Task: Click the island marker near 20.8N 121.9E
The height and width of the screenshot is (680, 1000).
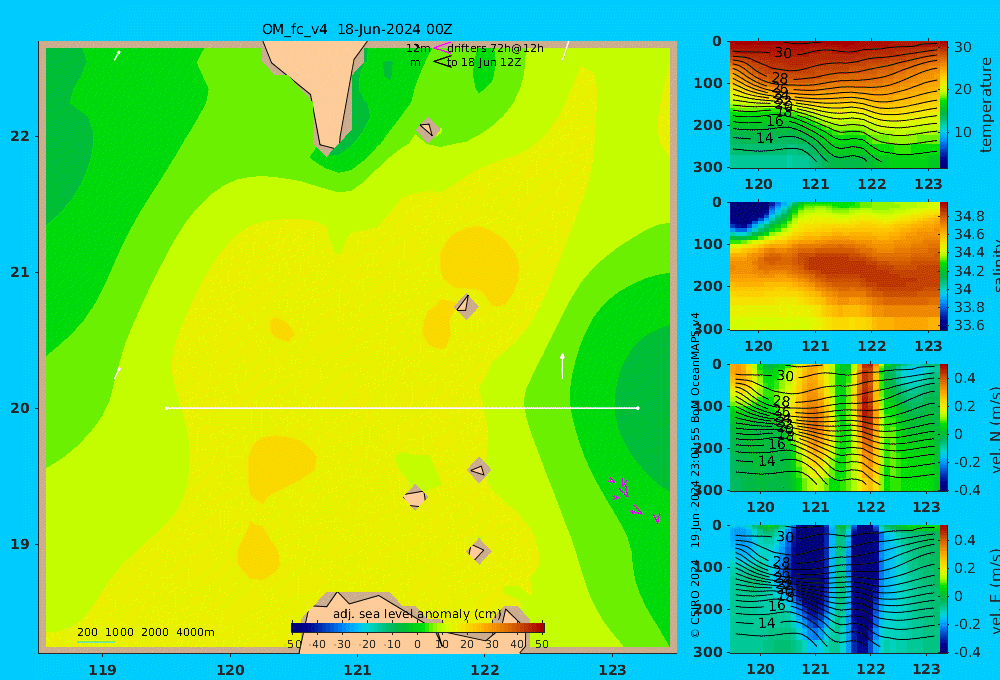Action: click(x=466, y=306)
